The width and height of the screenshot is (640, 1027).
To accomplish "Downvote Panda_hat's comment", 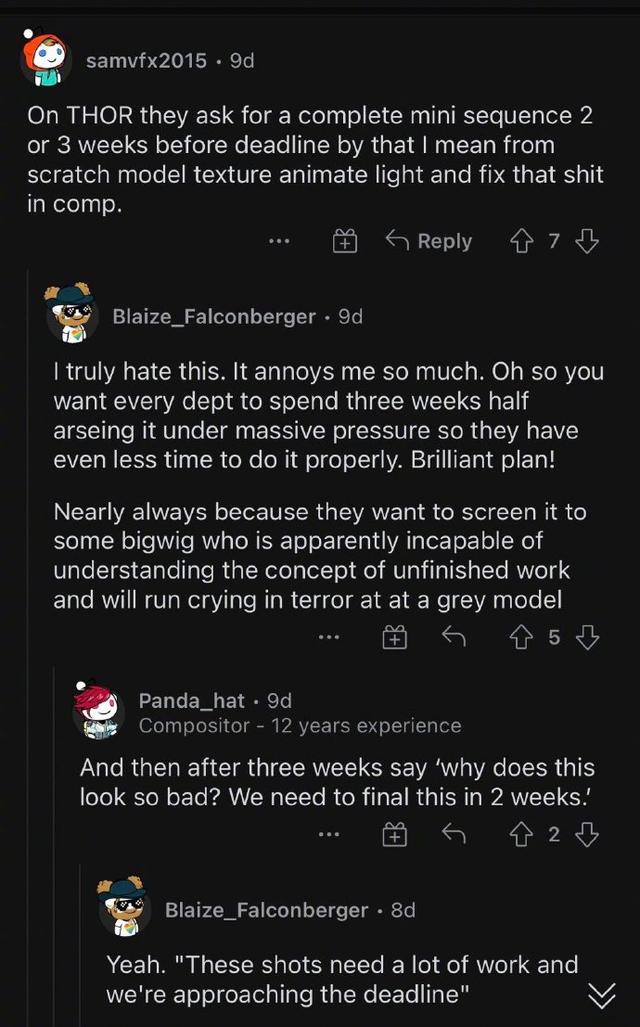I will (x=587, y=834).
